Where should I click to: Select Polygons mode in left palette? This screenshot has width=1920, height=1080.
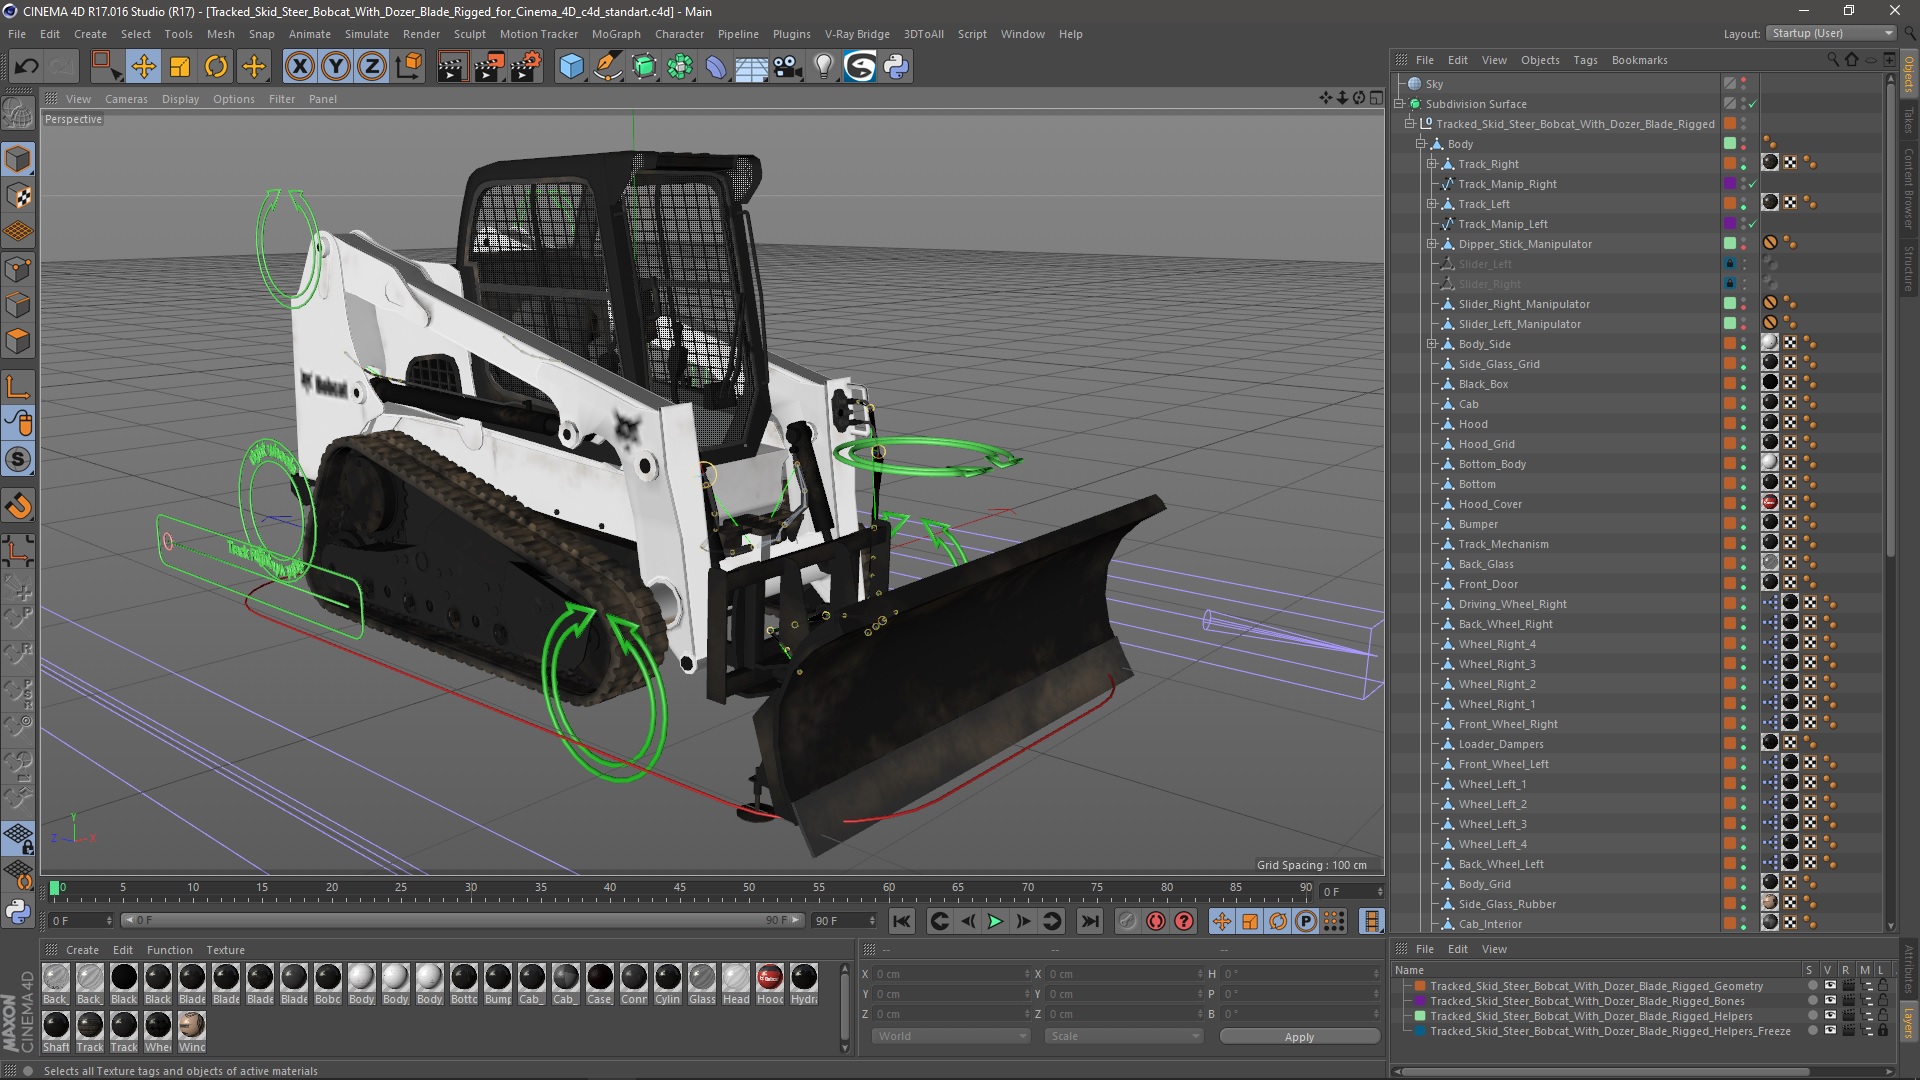point(18,341)
